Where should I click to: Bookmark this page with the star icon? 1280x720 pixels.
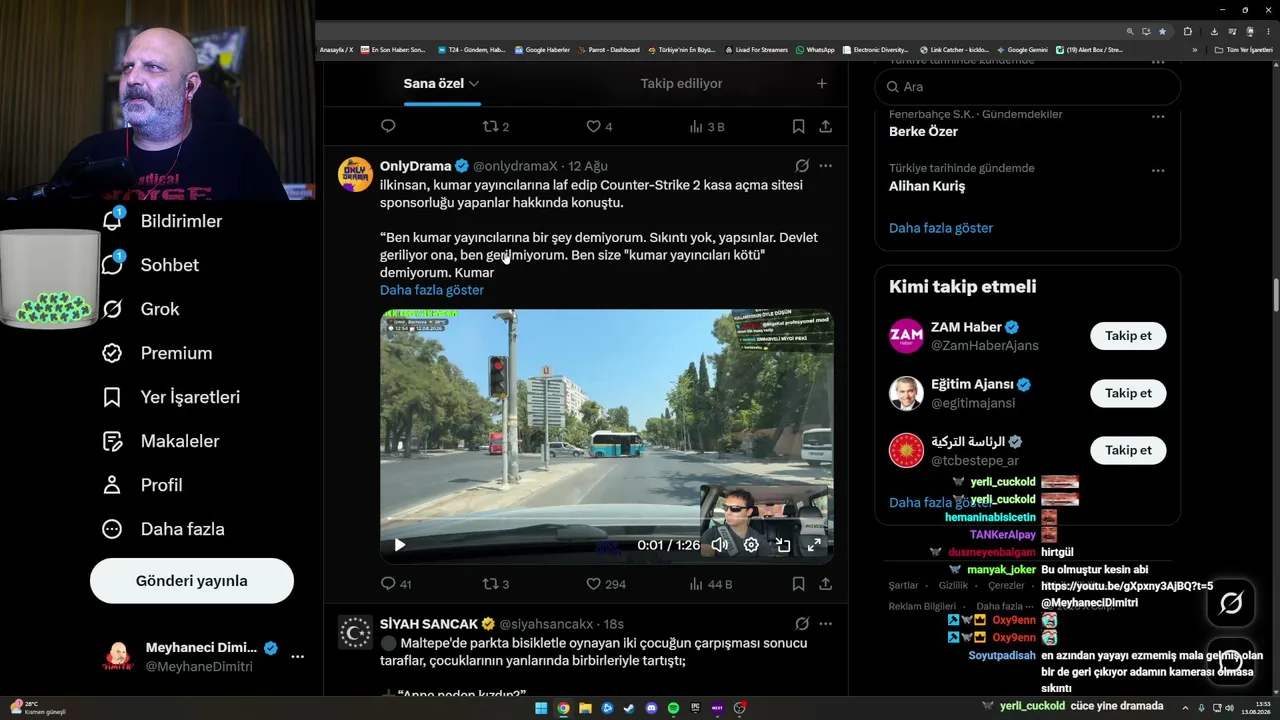pyautogui.click(x=1162, y=31)
